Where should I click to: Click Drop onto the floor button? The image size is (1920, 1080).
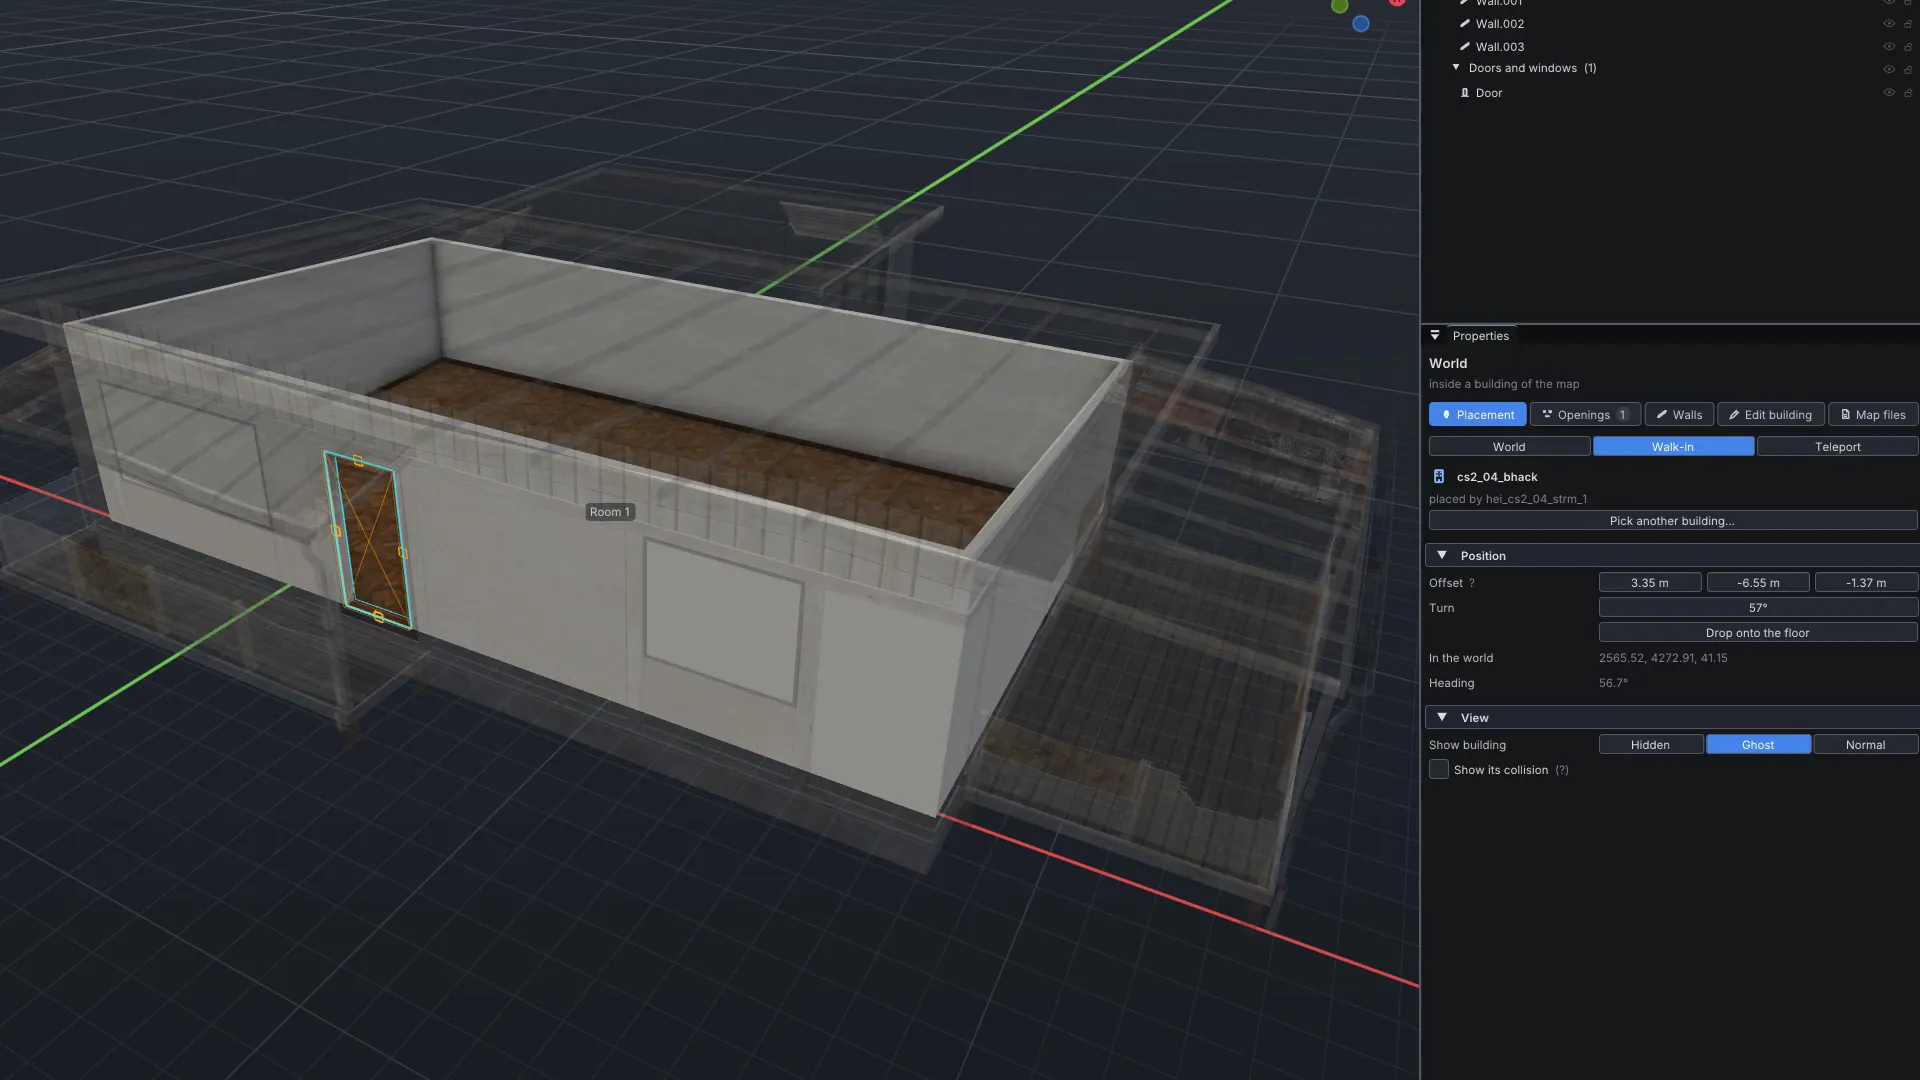1757,633
